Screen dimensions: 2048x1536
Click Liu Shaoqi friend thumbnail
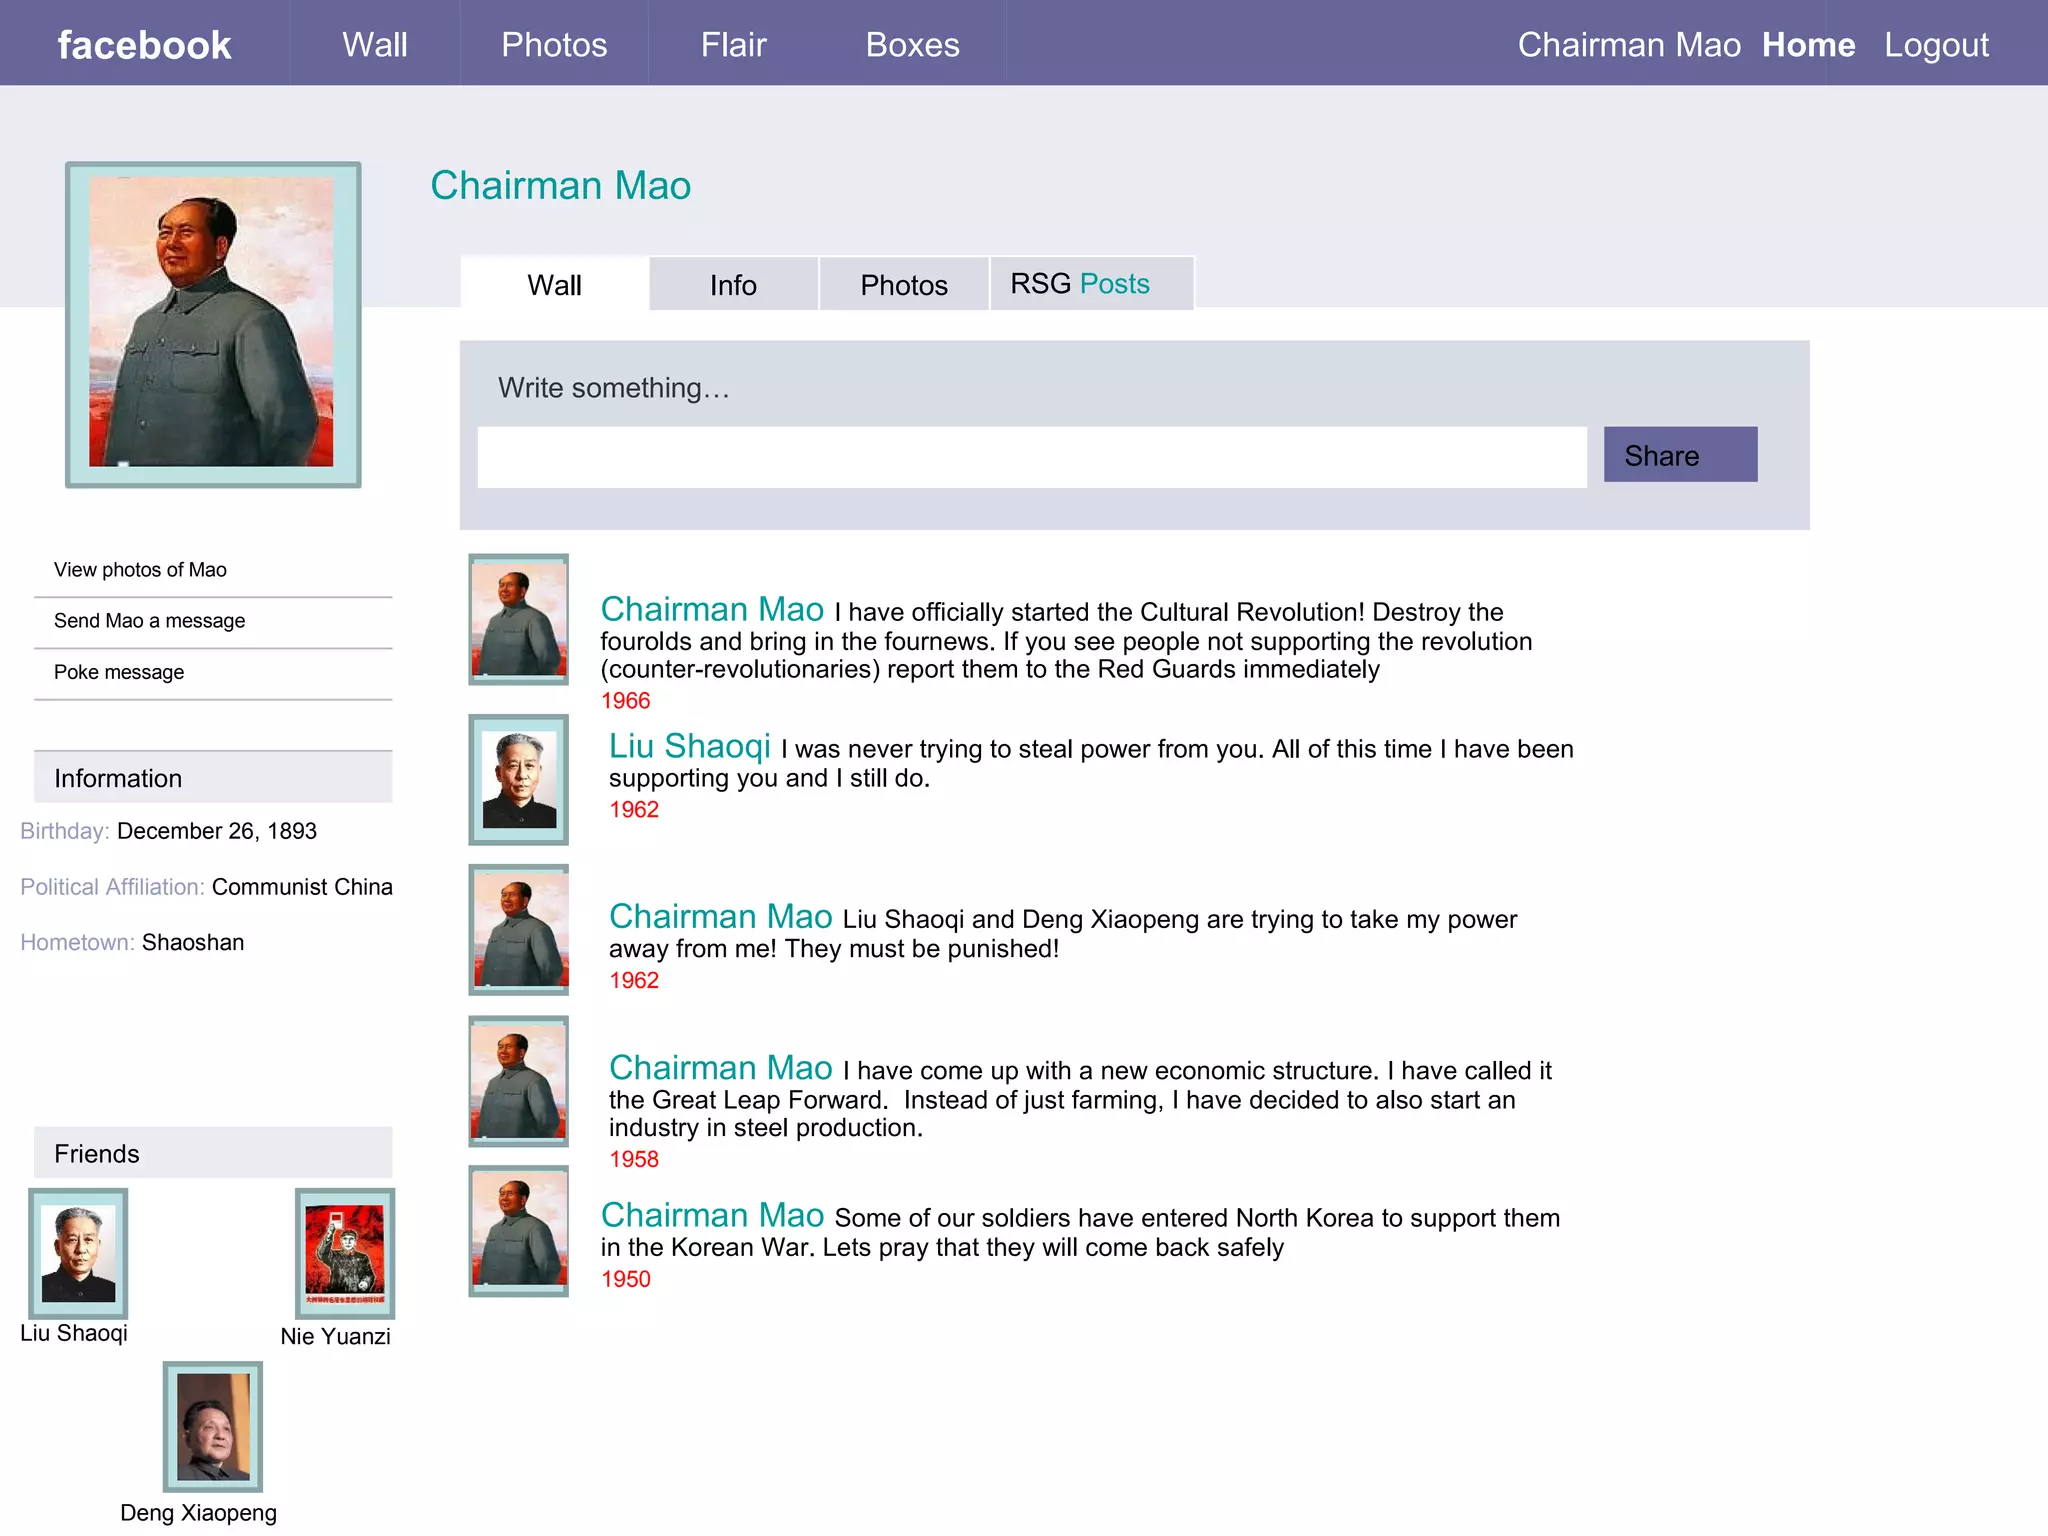(x=78, y=1253)
